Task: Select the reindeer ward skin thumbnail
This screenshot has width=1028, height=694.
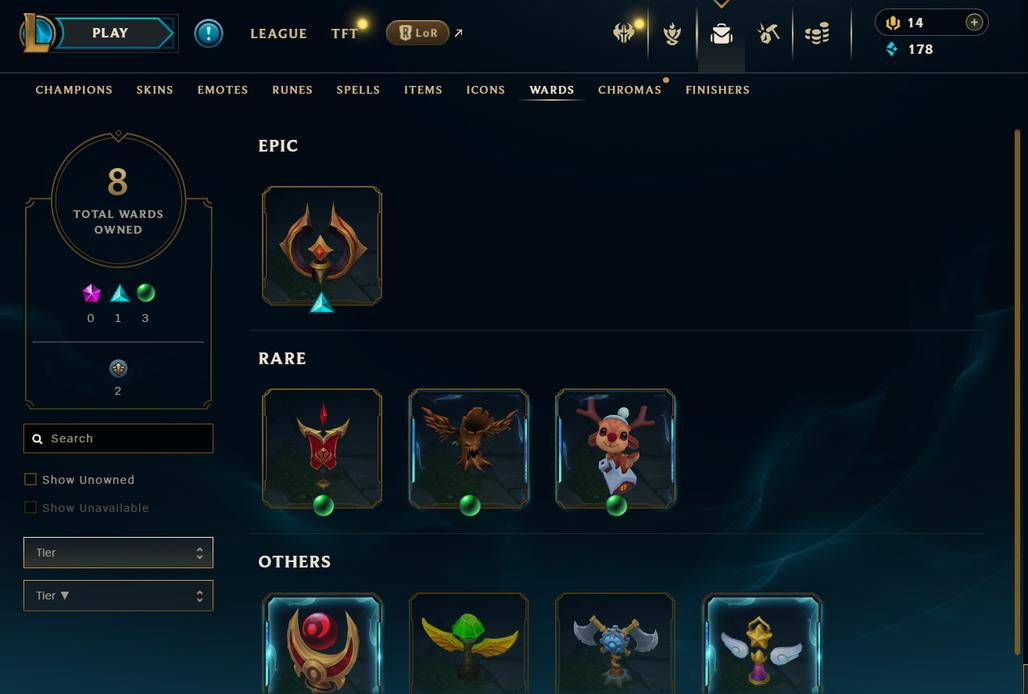Action: (x=615, y=449)
